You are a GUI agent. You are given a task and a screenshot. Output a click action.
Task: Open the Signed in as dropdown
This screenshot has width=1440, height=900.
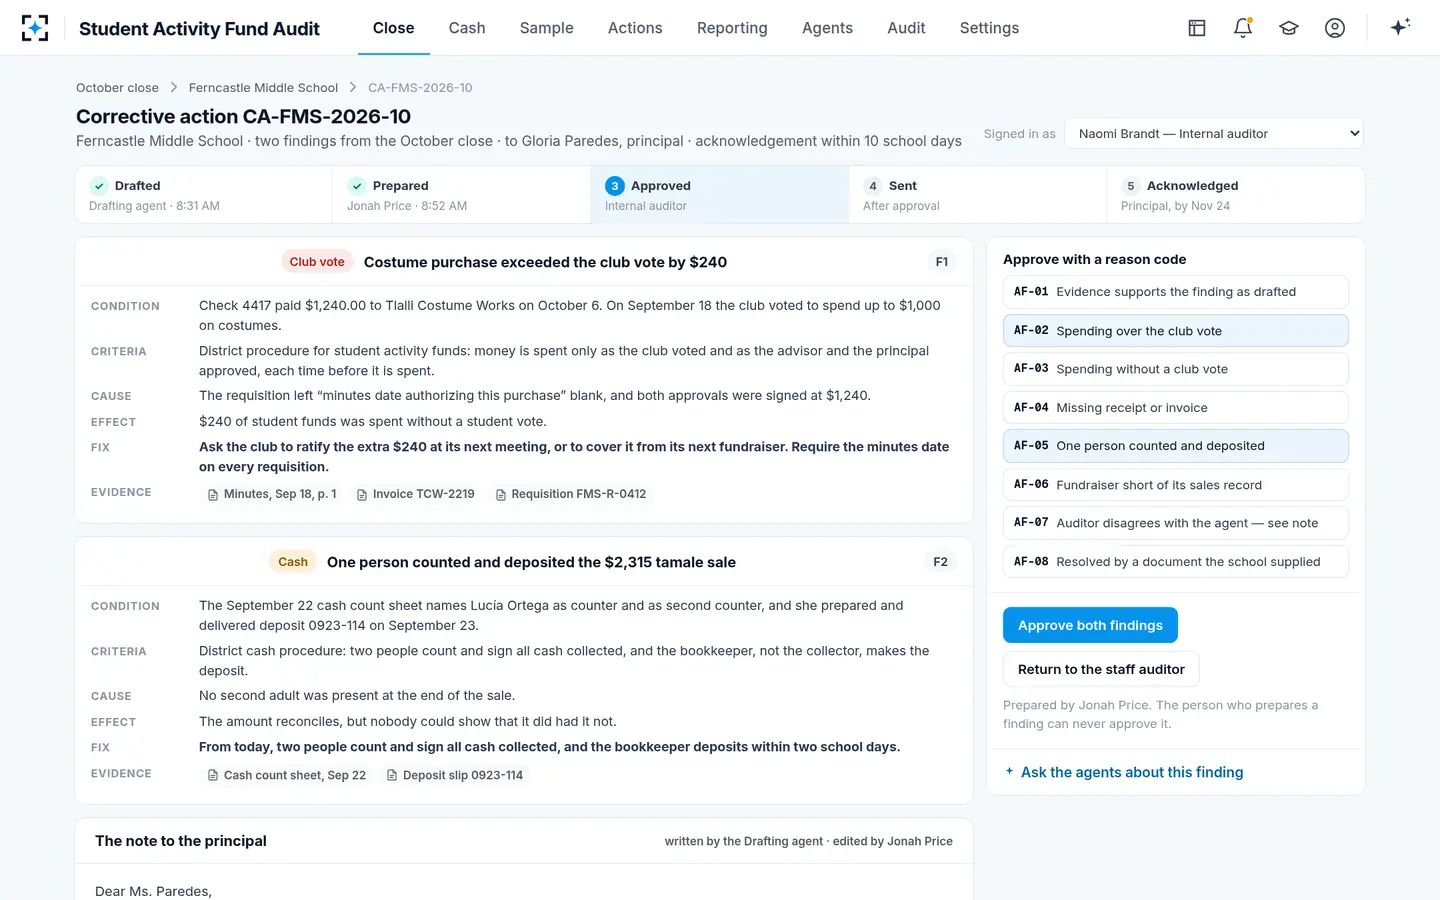tap(1214, 133)
